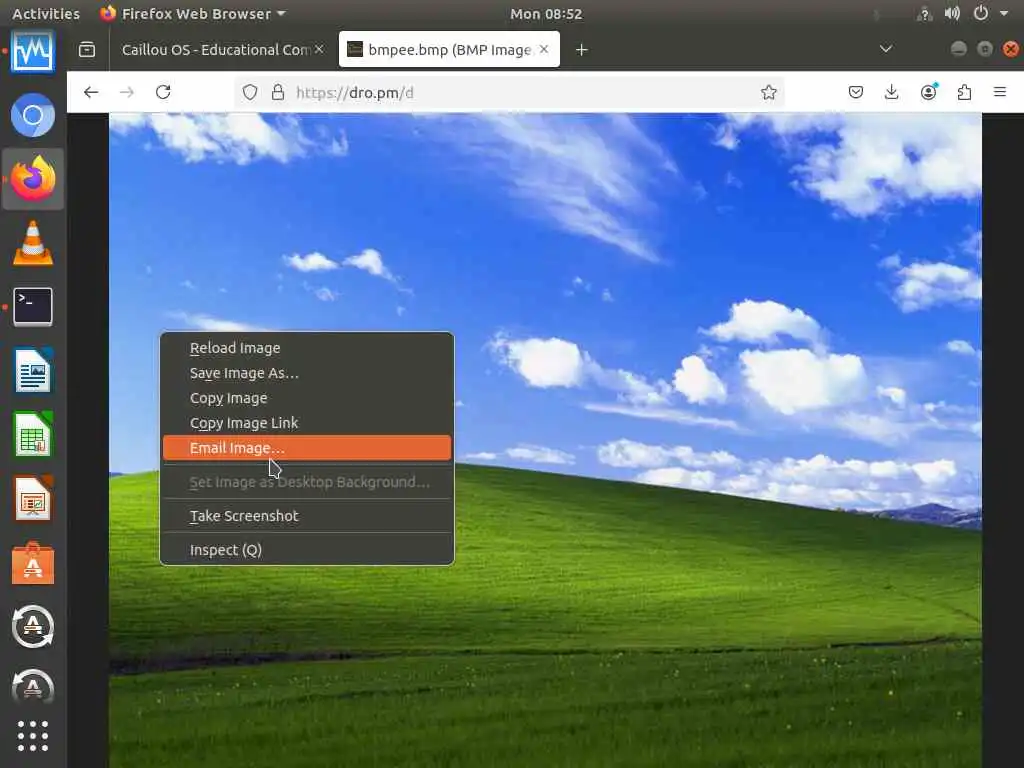The height and width of the screenshot is (768, 1024).
Task: Launch VLC media player from dock
Action: 33,243
